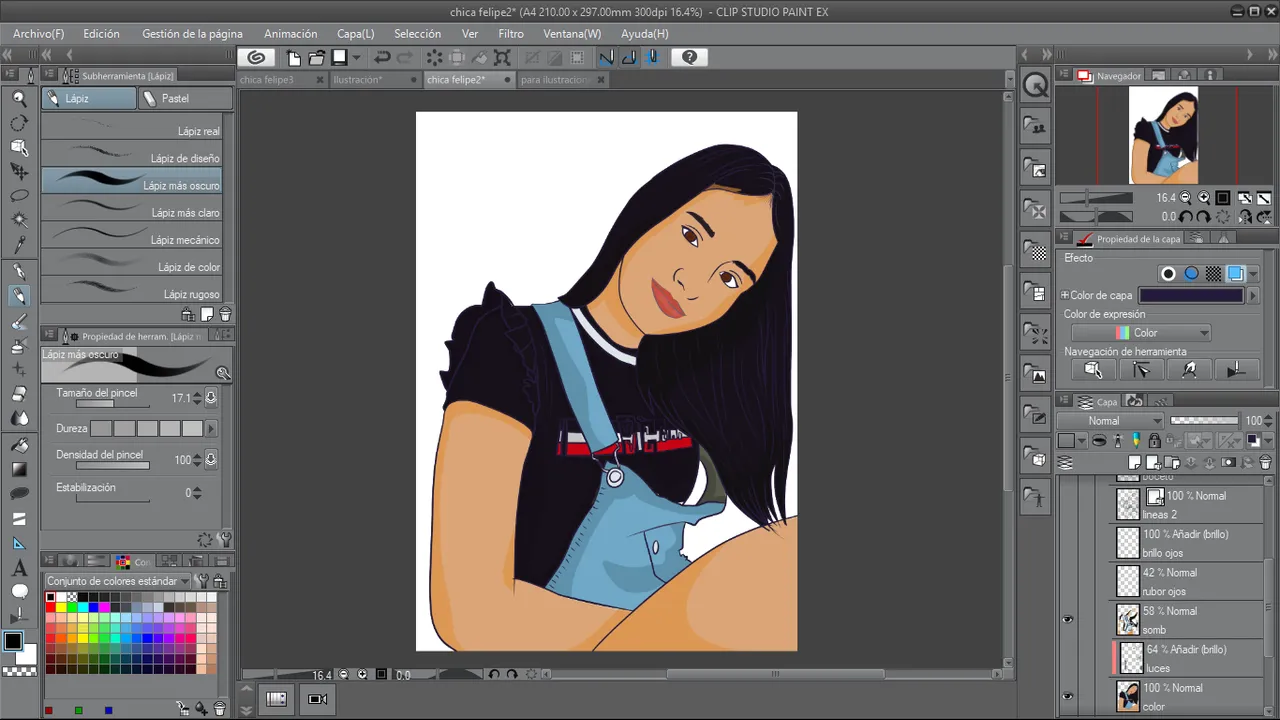Click the Color de capa dark swatch
The width and height of the screenshot is (1280, 720).
(x=1192, y=295)
